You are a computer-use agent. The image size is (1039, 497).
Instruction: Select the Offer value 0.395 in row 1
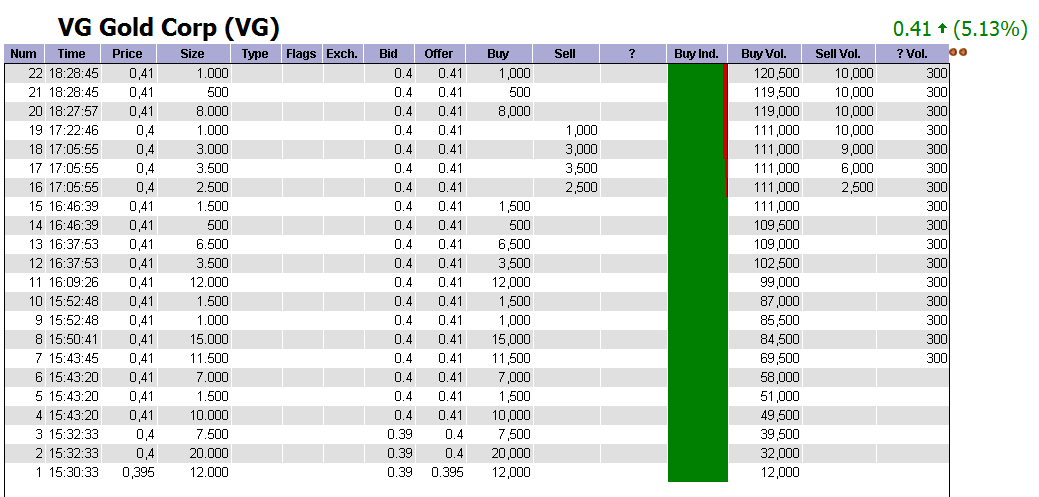(447, 472)
